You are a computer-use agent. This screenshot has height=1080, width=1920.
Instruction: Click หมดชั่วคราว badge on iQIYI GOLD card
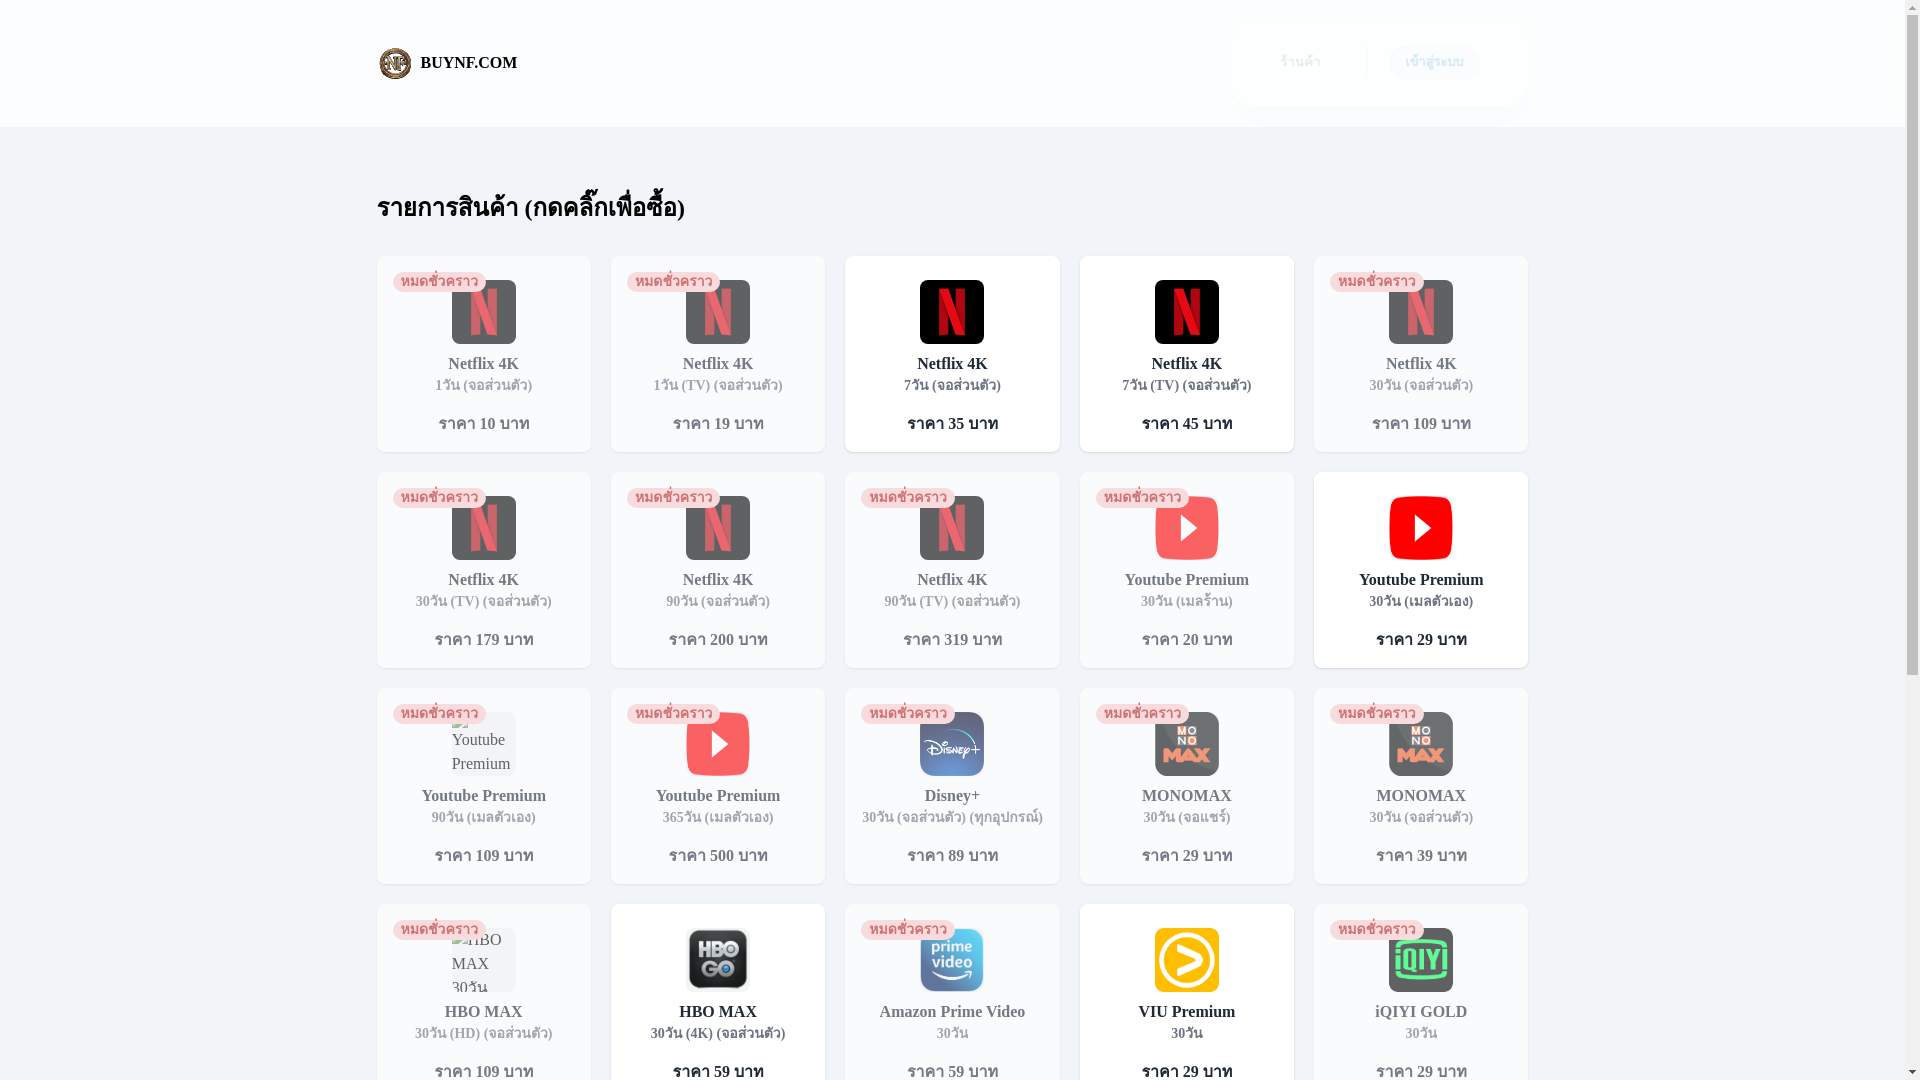(x=1376, y=930)
